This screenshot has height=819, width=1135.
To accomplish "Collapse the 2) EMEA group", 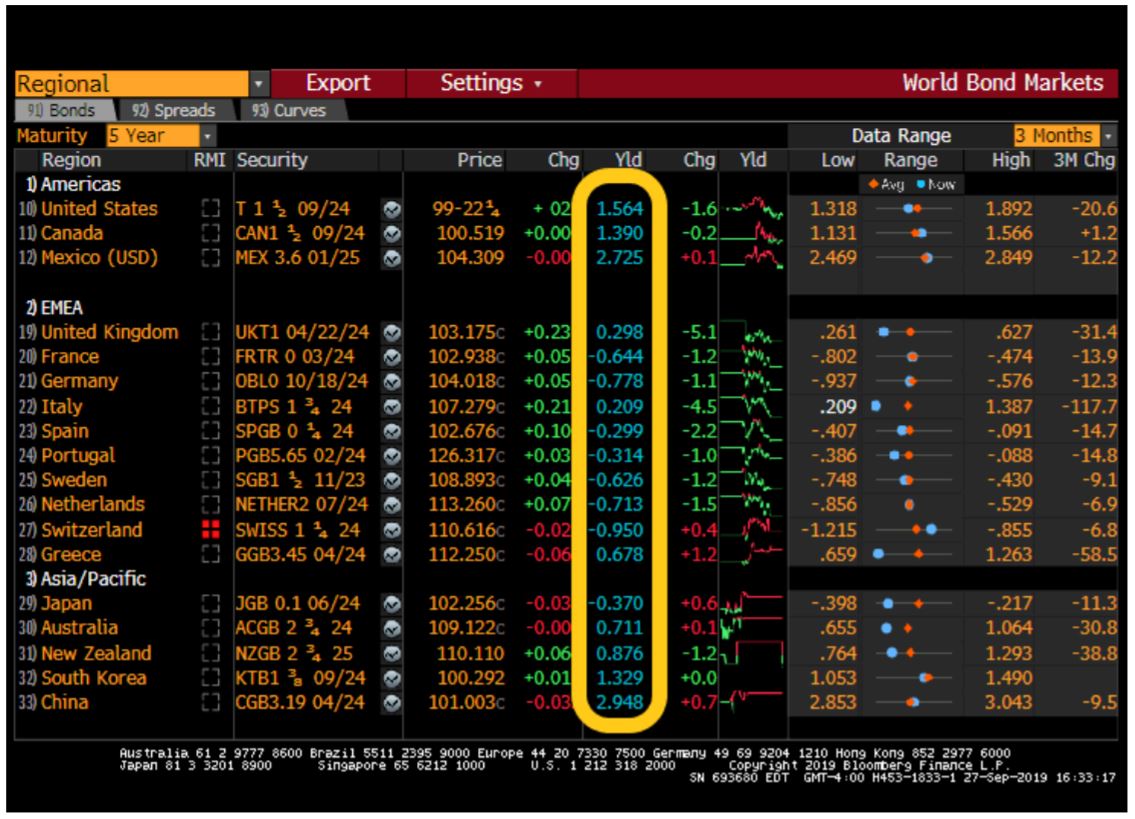I will [x=54, y=308].
